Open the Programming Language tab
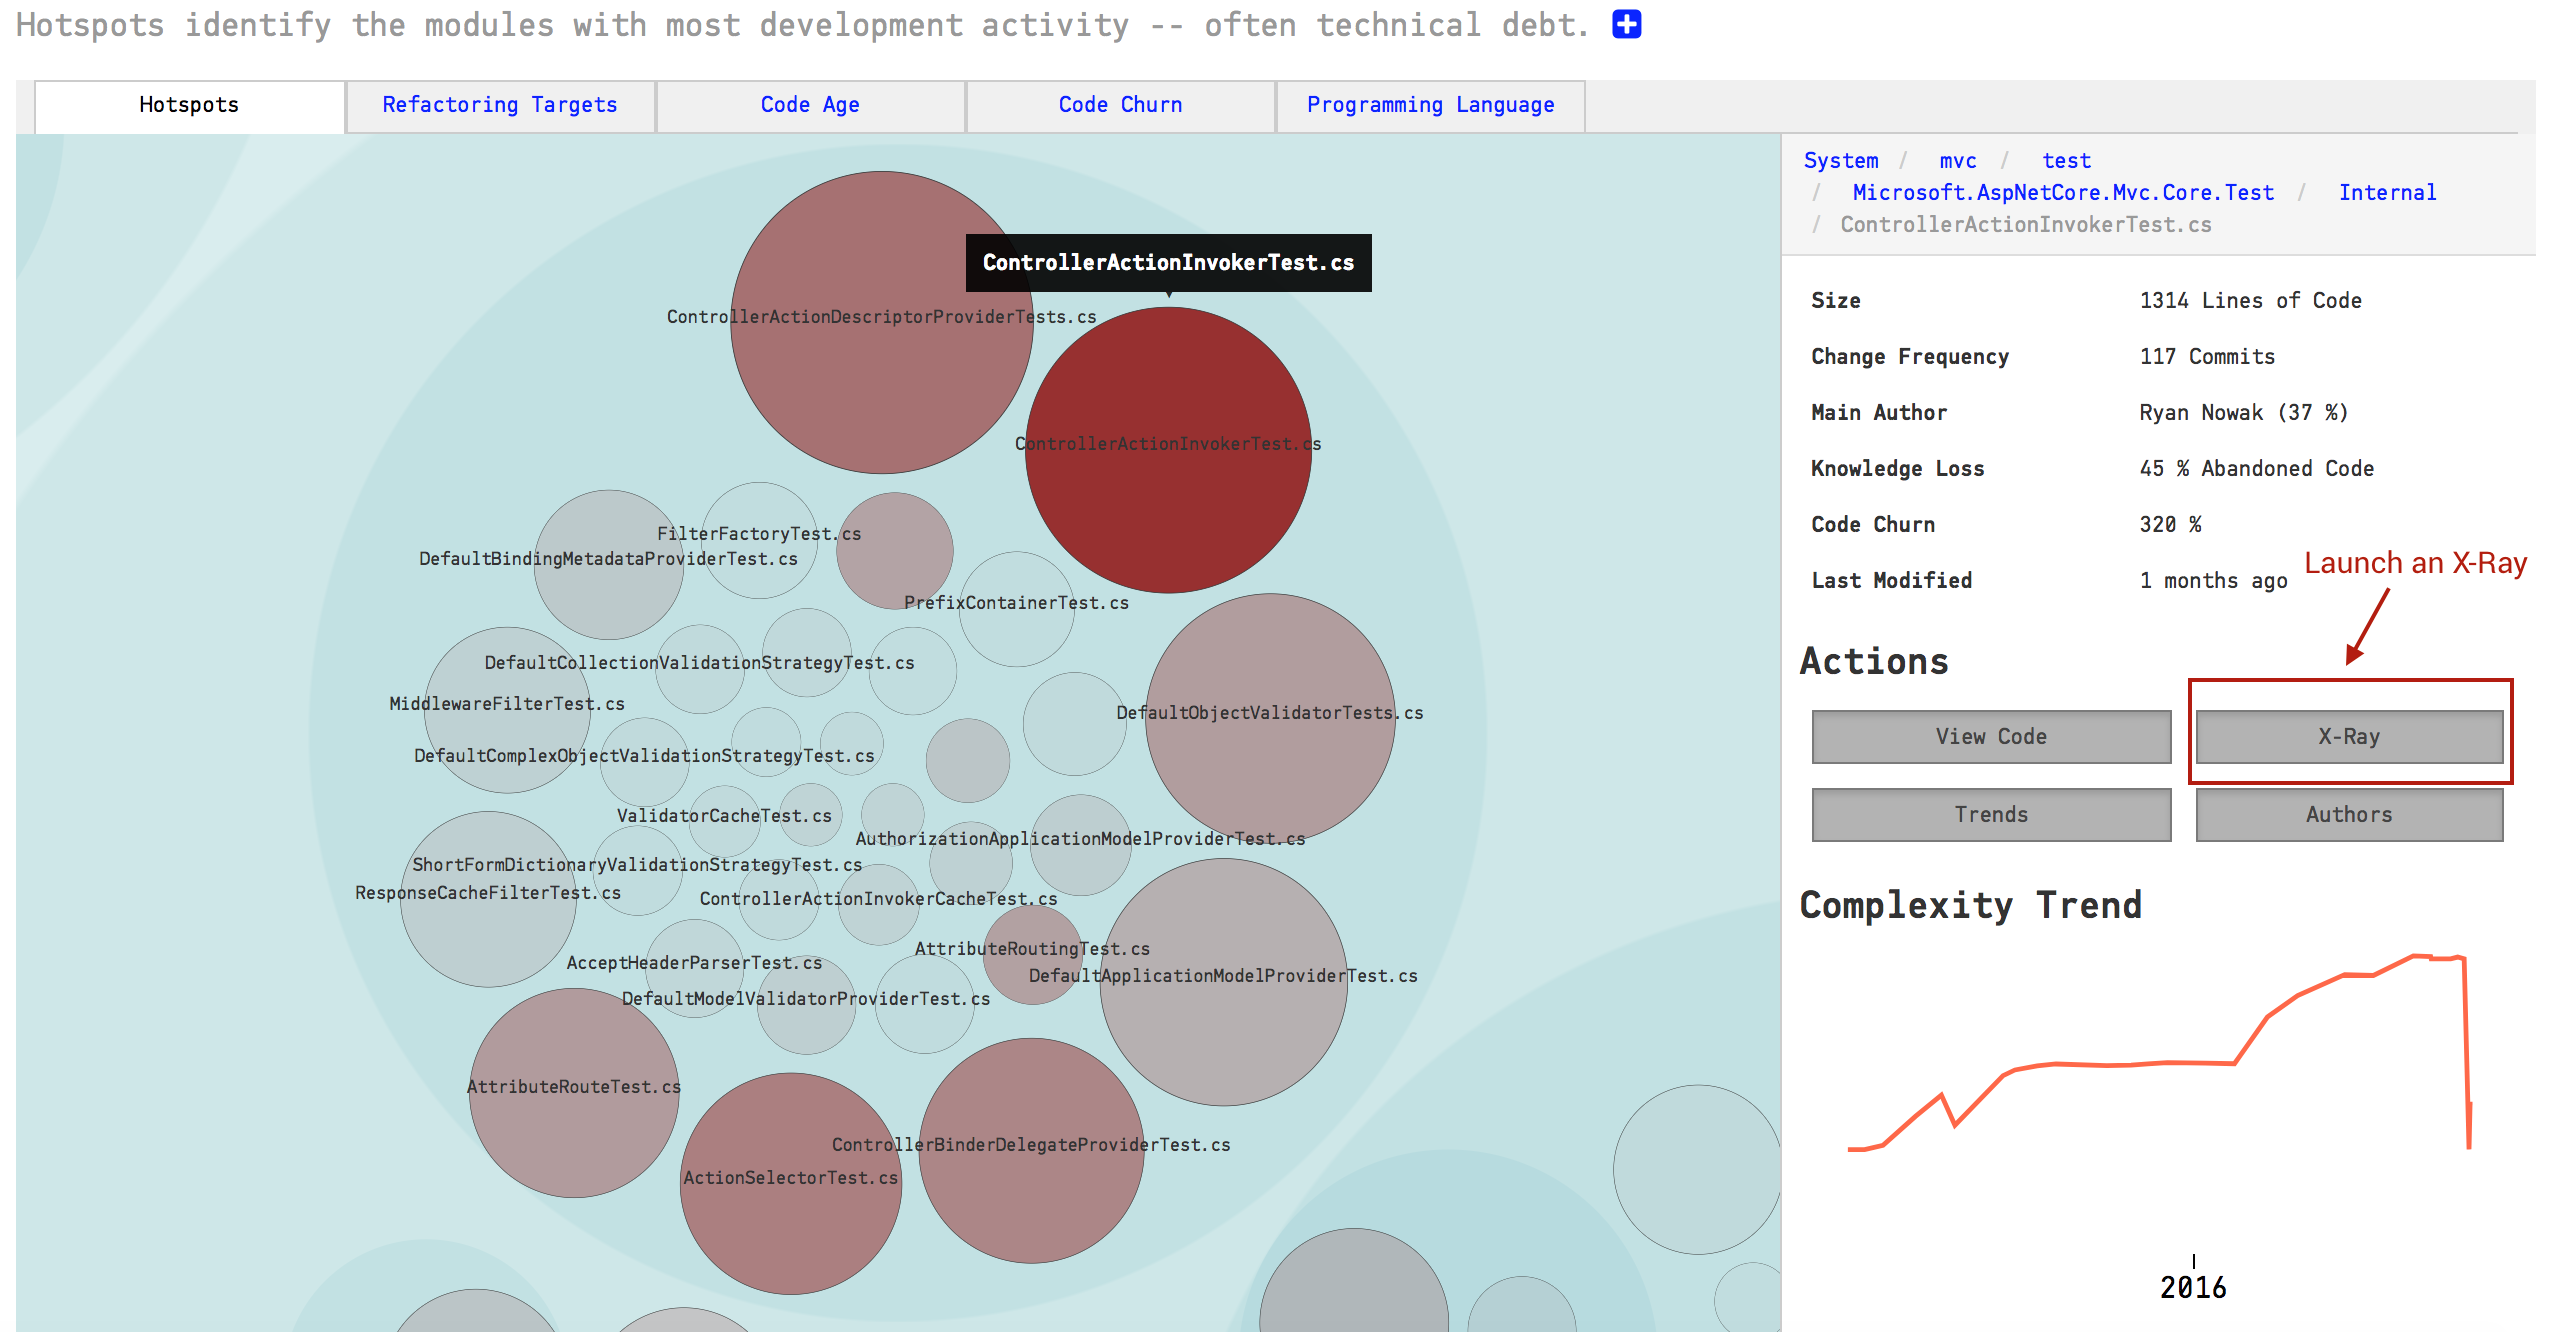 click(1430, 105)
